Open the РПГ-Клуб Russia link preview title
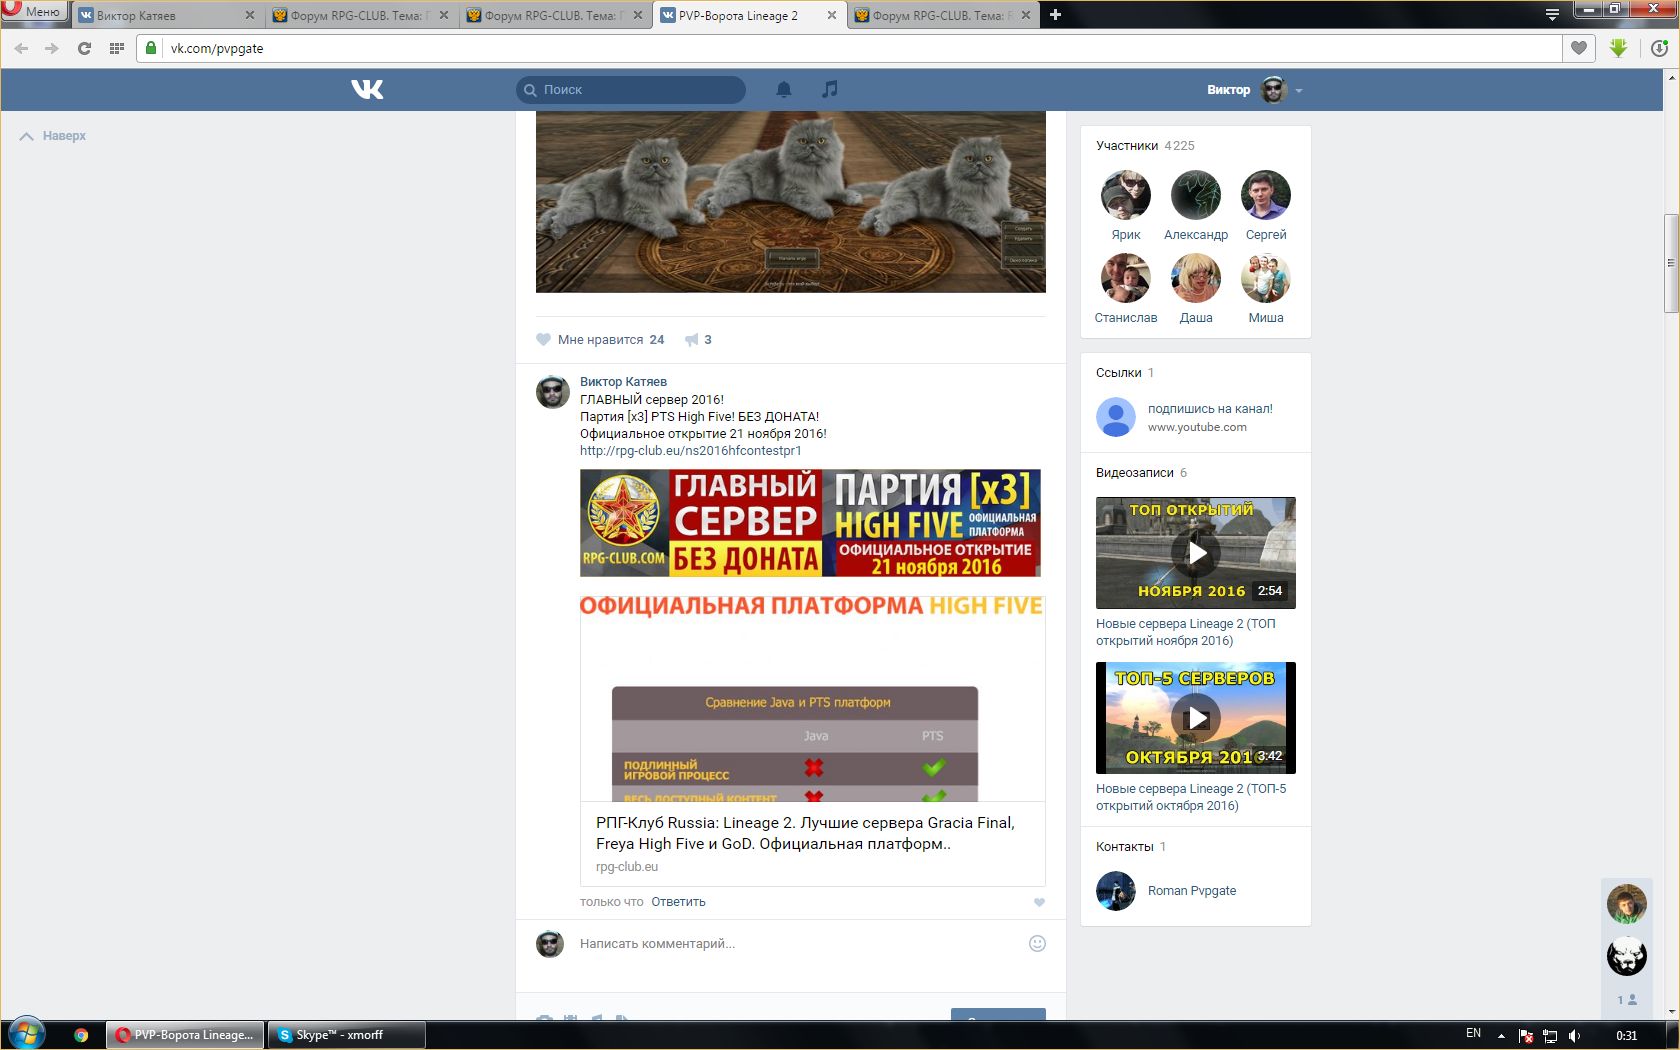The width and height of the screenshot is (1680, 1050). (x=805, y=834)
